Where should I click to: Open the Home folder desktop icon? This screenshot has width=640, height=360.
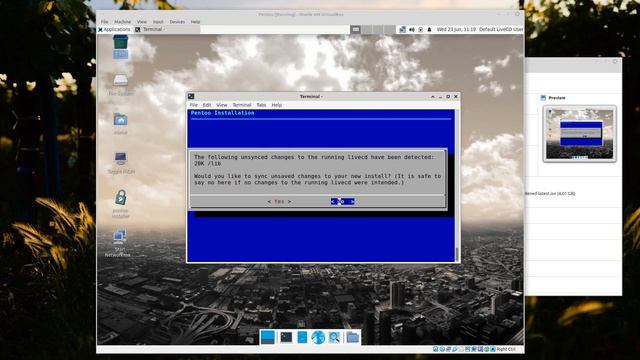[x=120, y=124]
